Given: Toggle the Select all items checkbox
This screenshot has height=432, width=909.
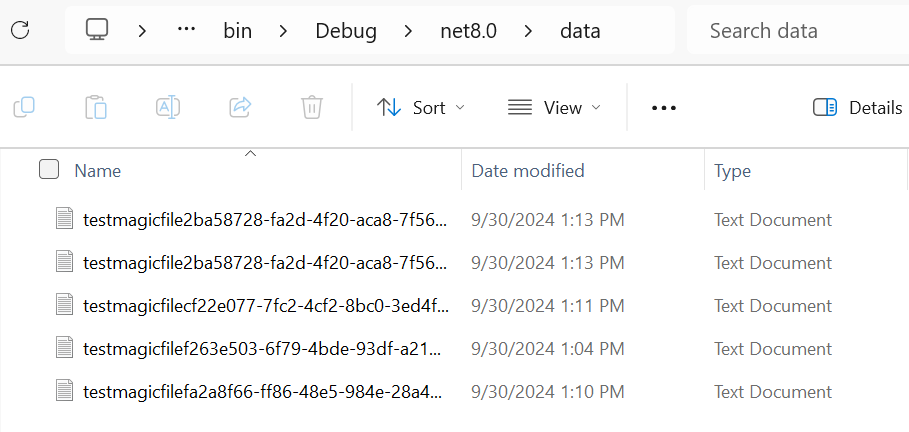Looking at the screenshot, I should click(49, 170).
